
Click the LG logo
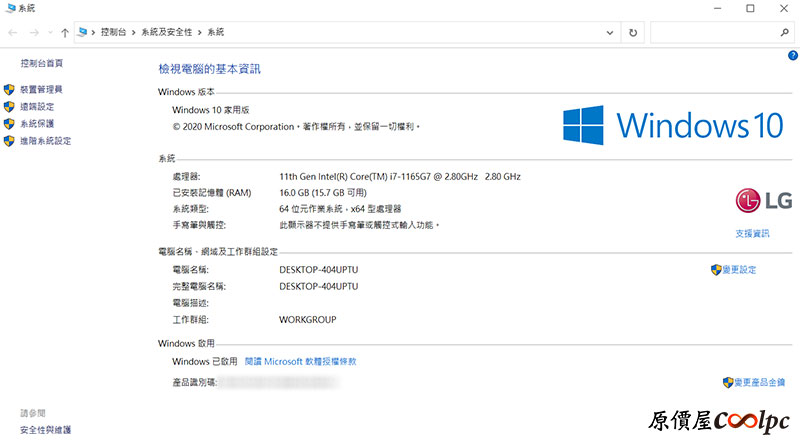(x=764, y=202)
